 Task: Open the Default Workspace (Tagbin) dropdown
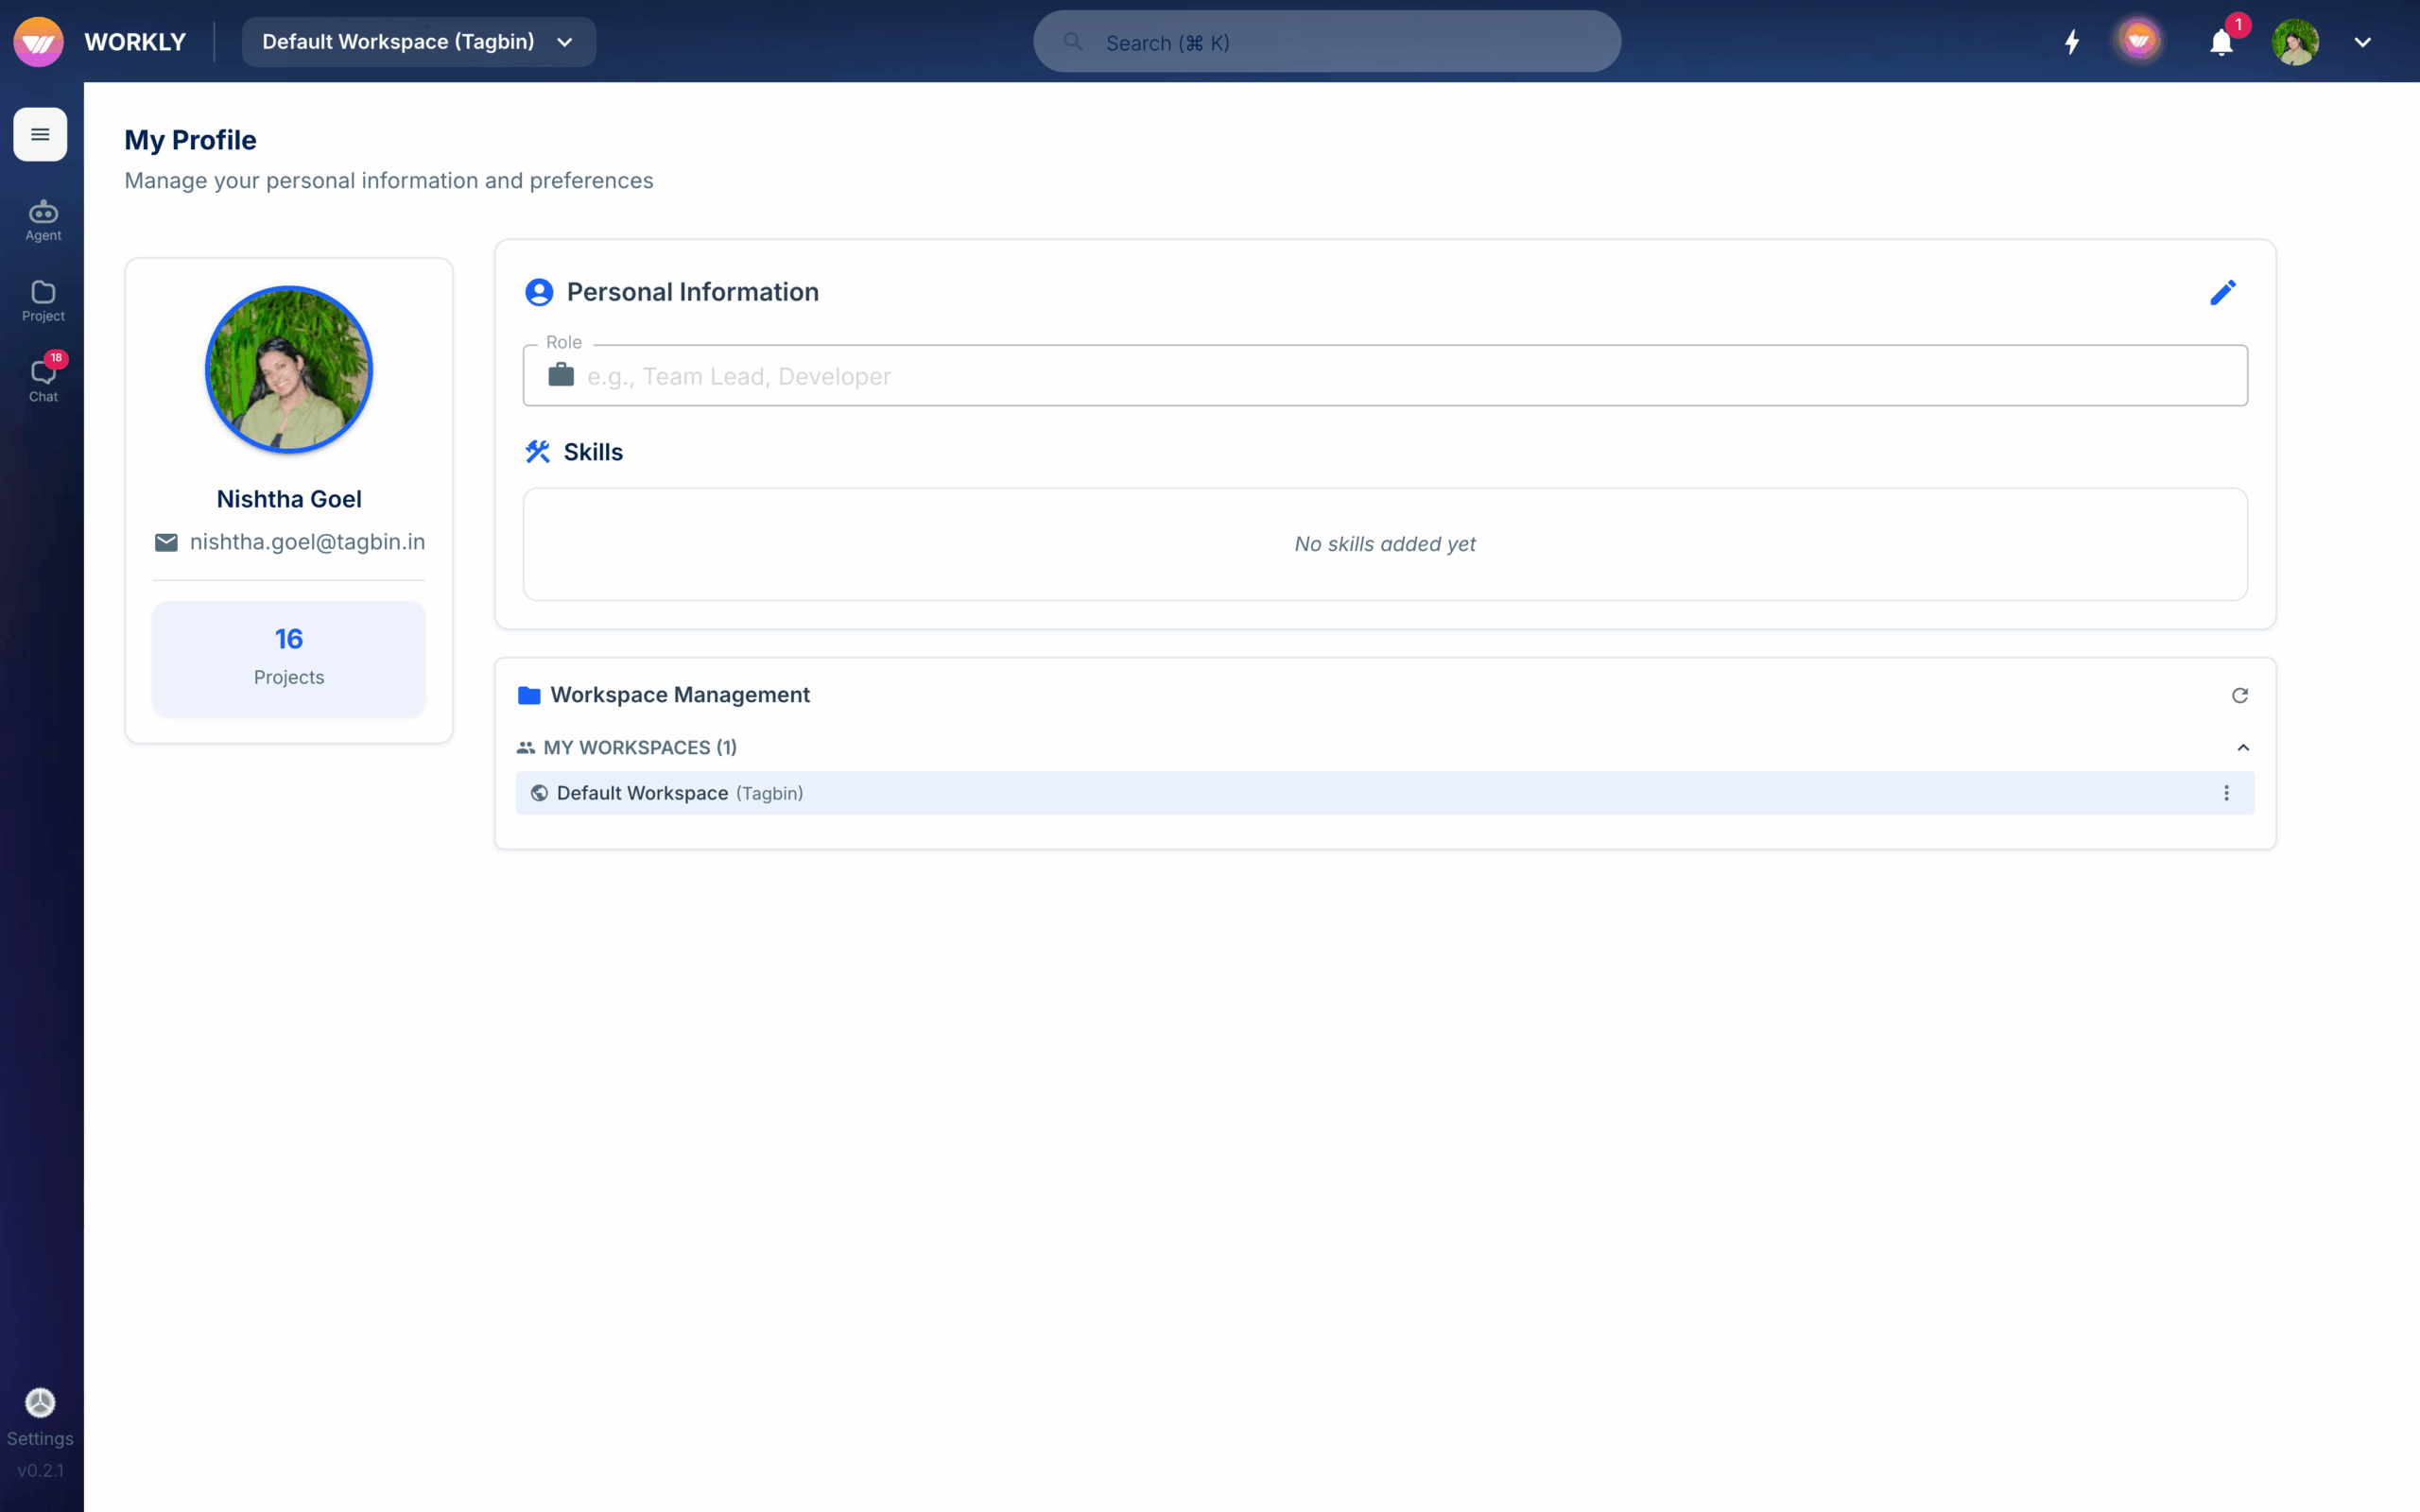point(418,41)
